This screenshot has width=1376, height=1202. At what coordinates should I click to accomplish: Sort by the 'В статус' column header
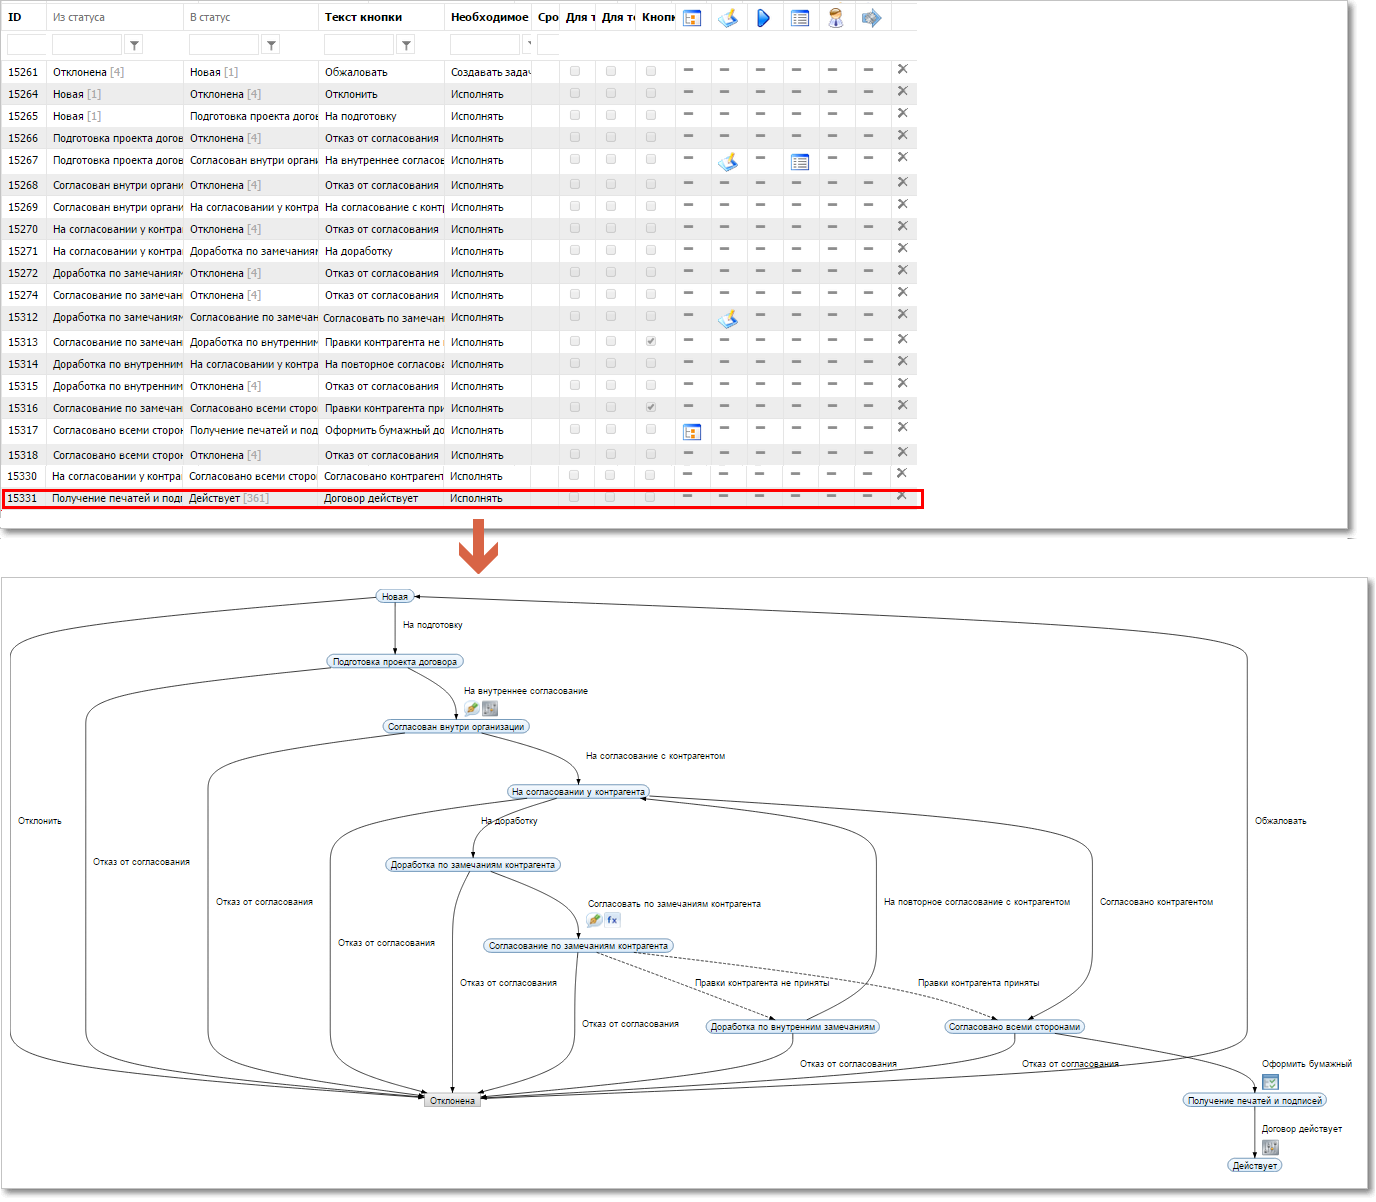point(210,17)
